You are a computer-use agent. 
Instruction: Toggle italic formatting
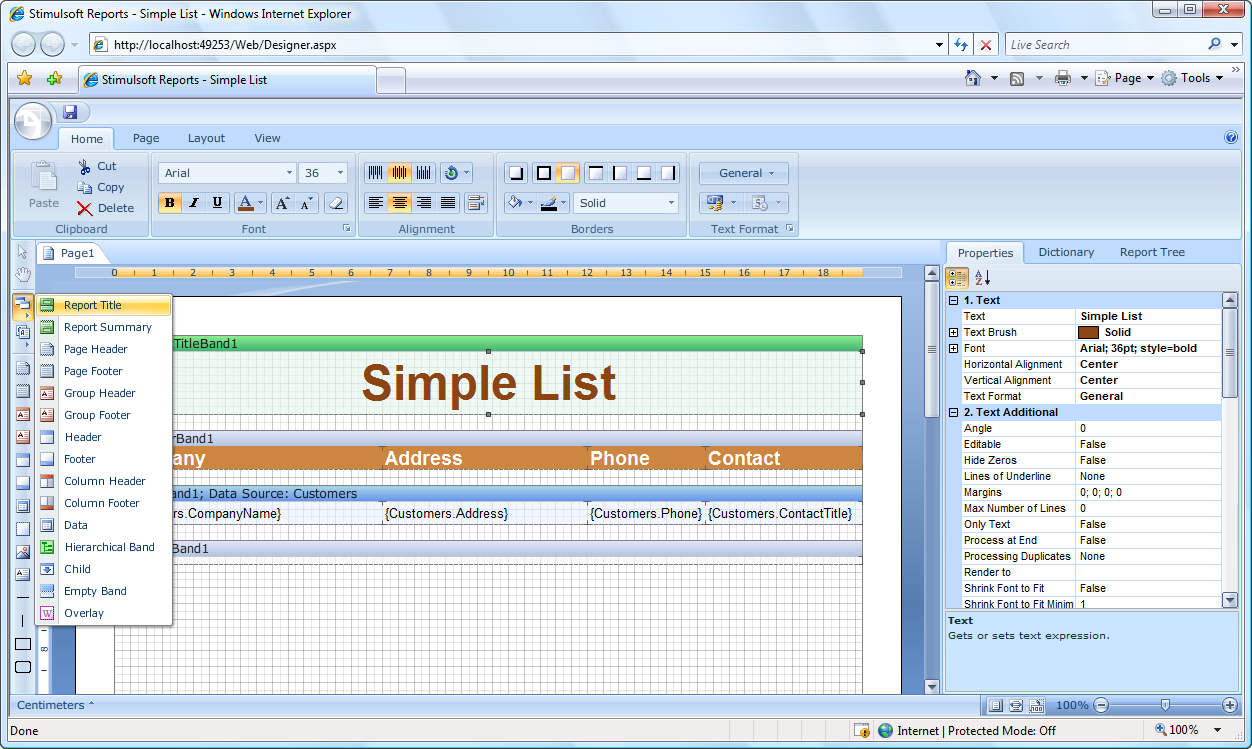[194, 203]
